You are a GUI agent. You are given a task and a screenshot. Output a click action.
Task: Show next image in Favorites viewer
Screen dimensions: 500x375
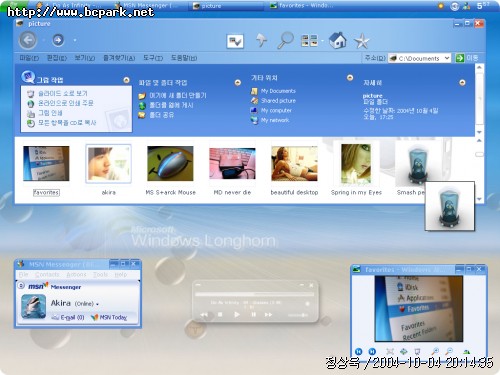pos(372,351)
